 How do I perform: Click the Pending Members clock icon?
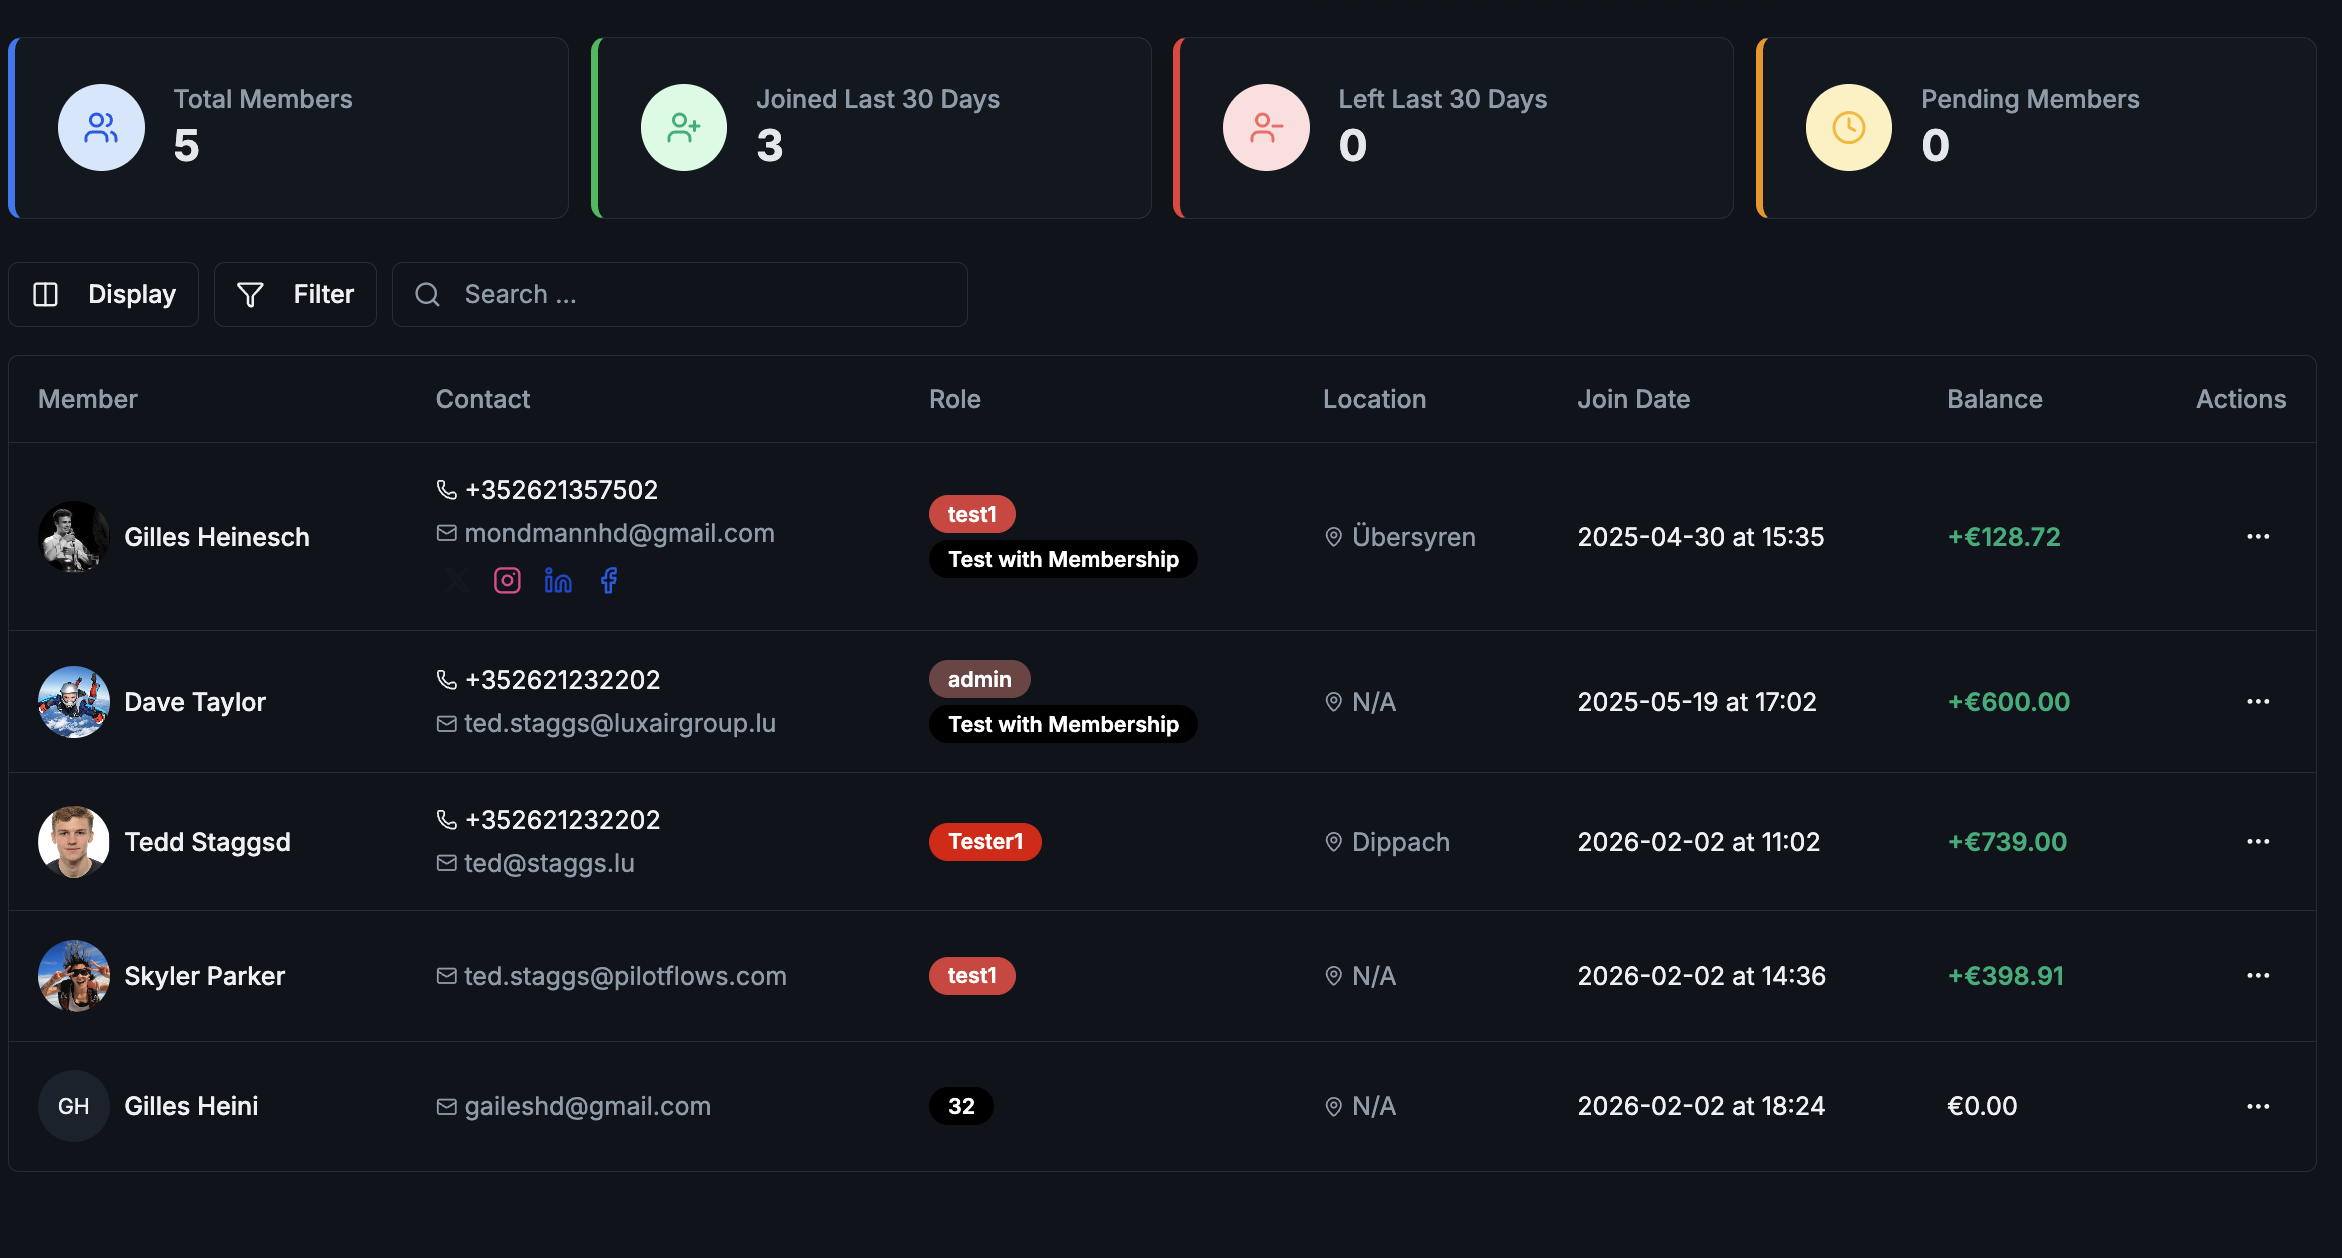tap(1848, 127)
